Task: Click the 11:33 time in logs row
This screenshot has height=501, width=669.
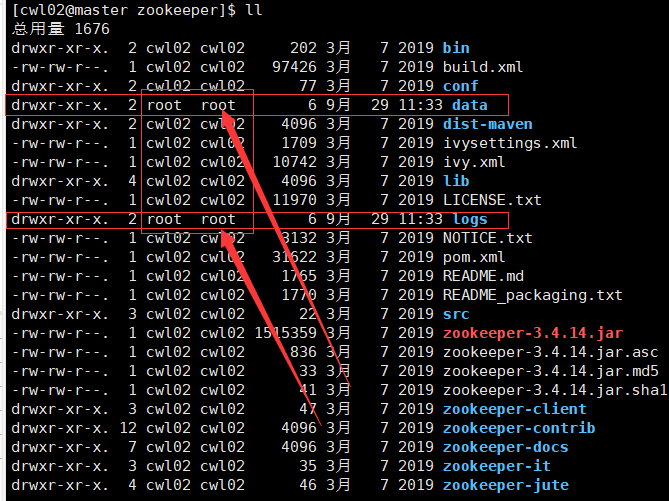Action: click(x=421, y=219)
